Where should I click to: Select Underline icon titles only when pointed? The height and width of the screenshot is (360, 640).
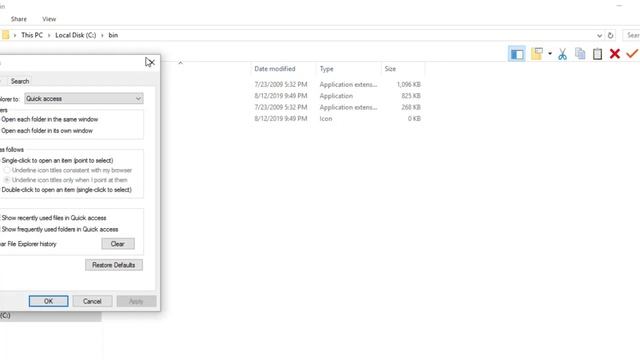pos(65,180)
